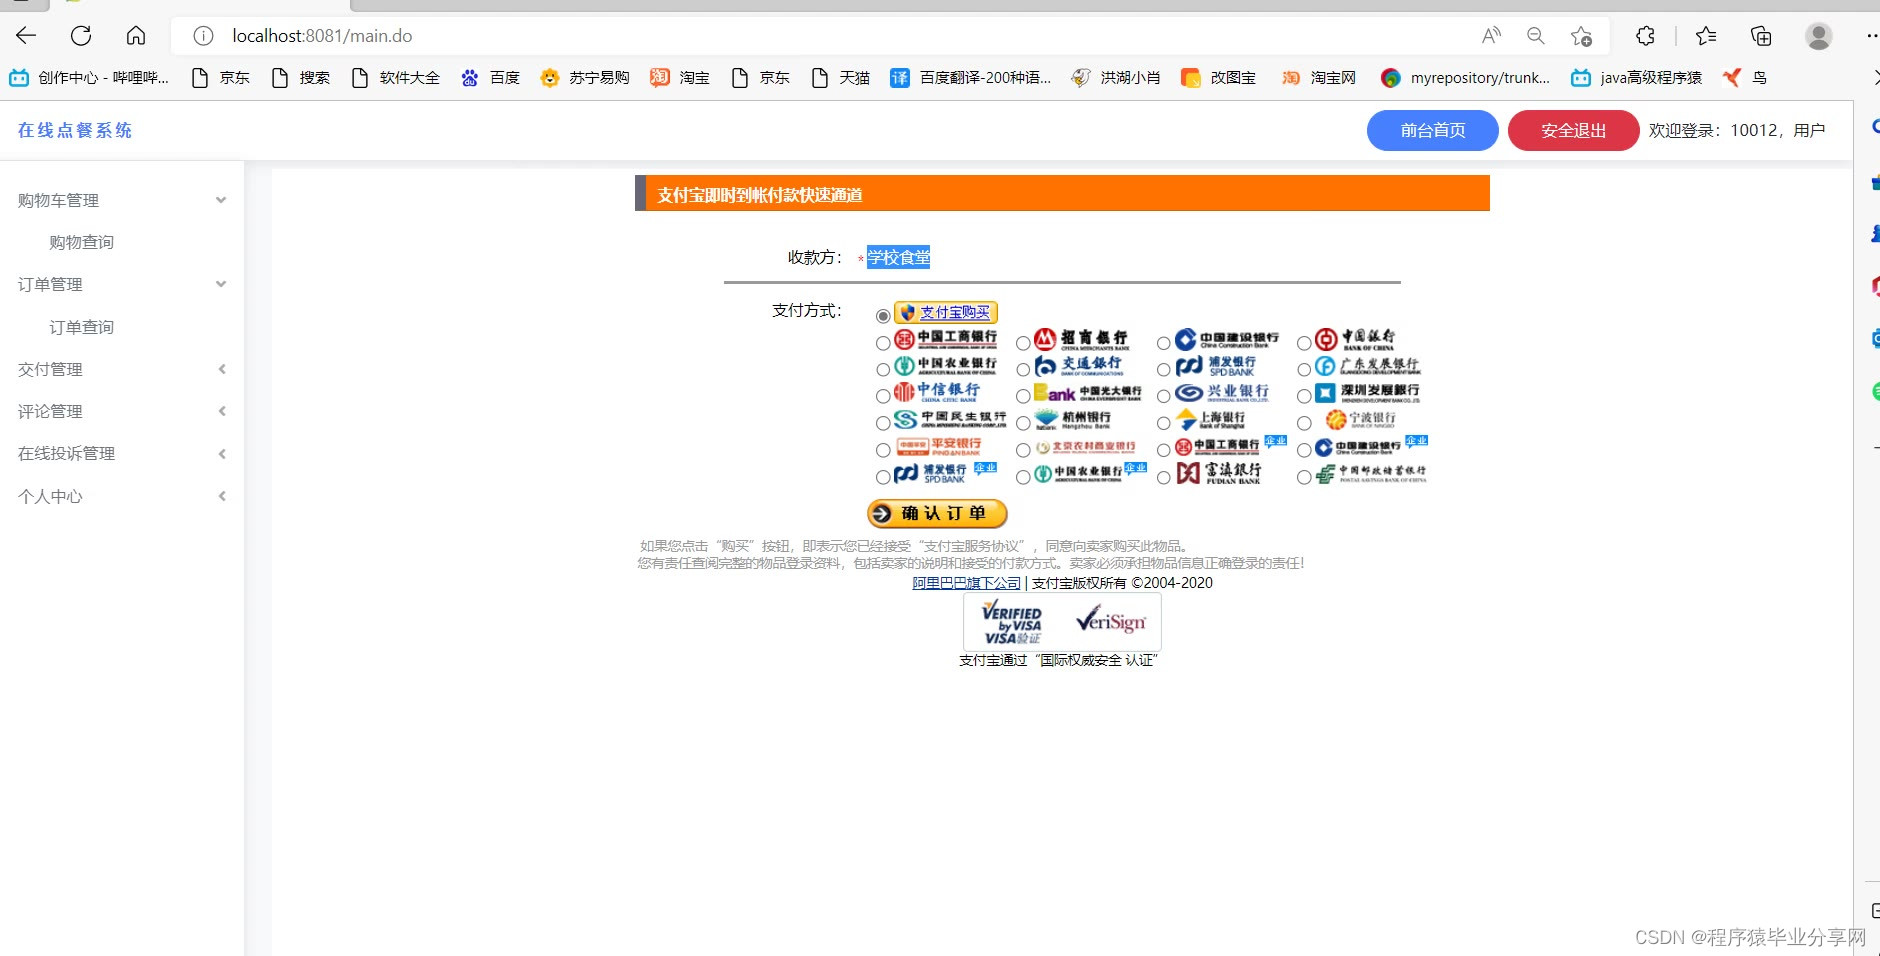Open the 淘宝网 bookmark
This screenshot has height=956, width=1880.
tap(1319, 78)
